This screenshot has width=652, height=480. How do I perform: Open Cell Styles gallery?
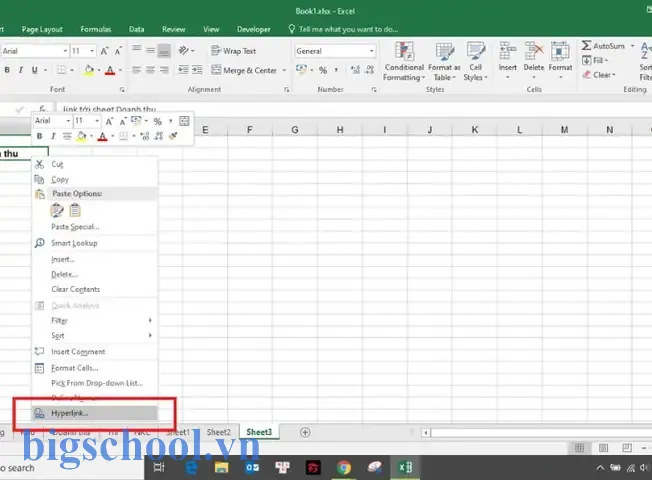475,62
